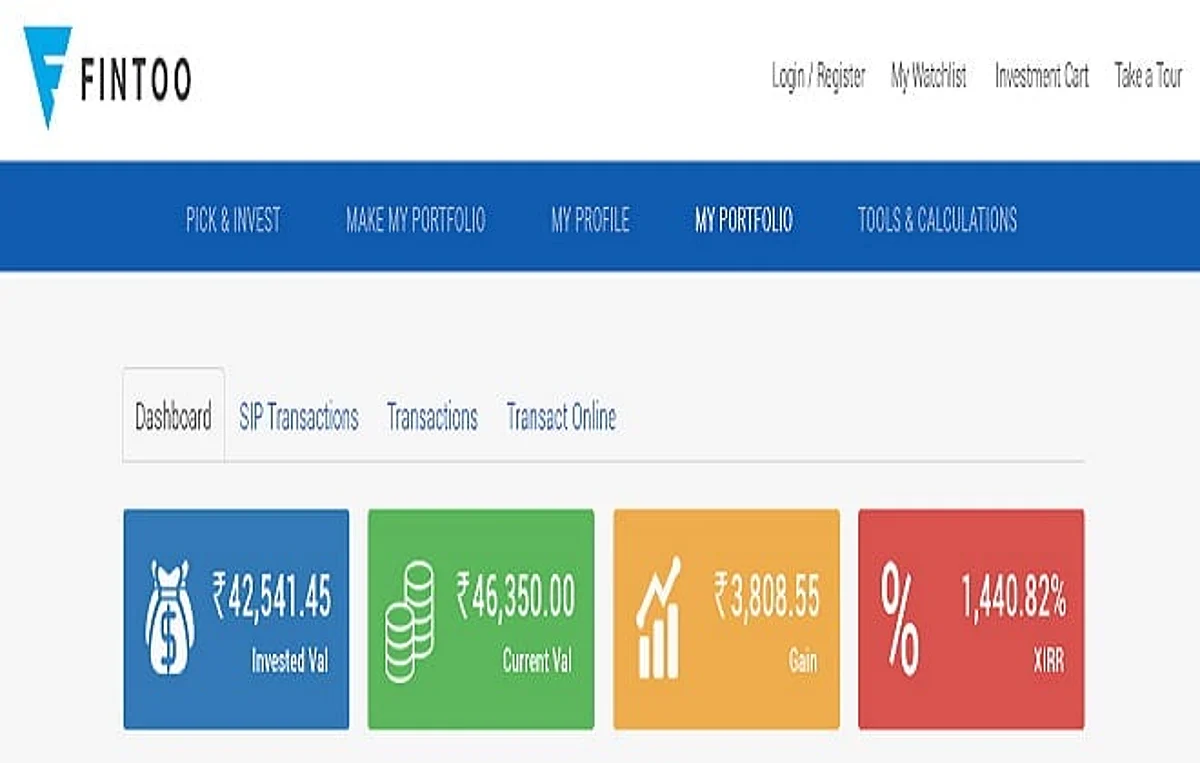Open Tools & Calculations menu

pyautogui.click(x=937, y=220)
